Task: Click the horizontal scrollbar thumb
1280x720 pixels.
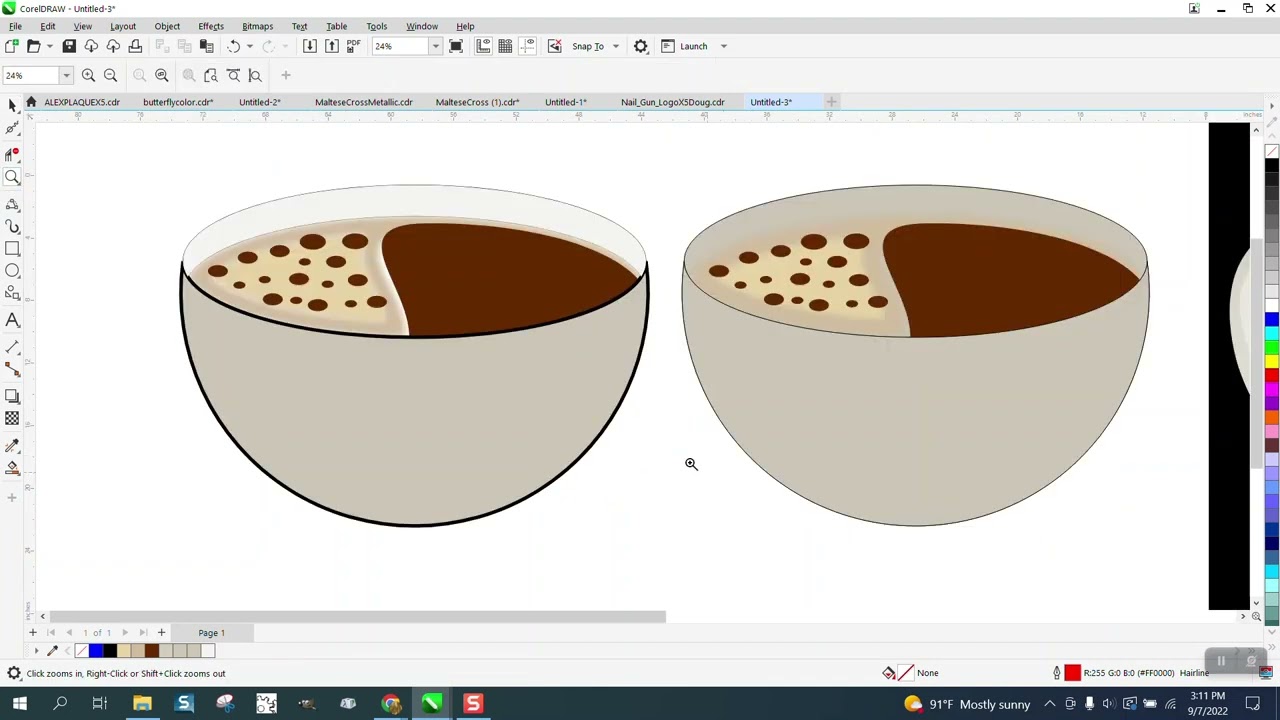Action: (x=357, y=617)
